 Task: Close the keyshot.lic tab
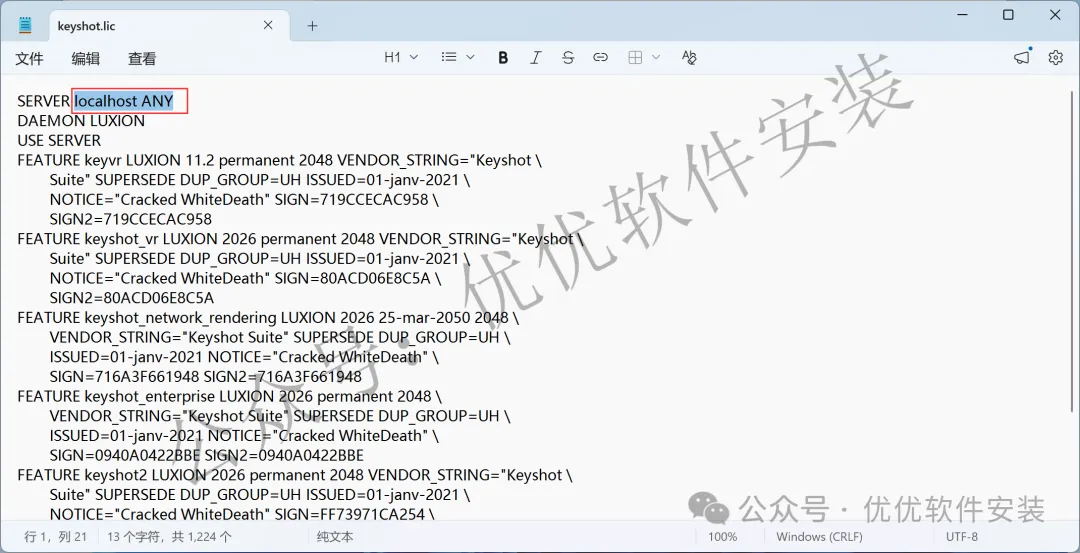click(268, 25)
